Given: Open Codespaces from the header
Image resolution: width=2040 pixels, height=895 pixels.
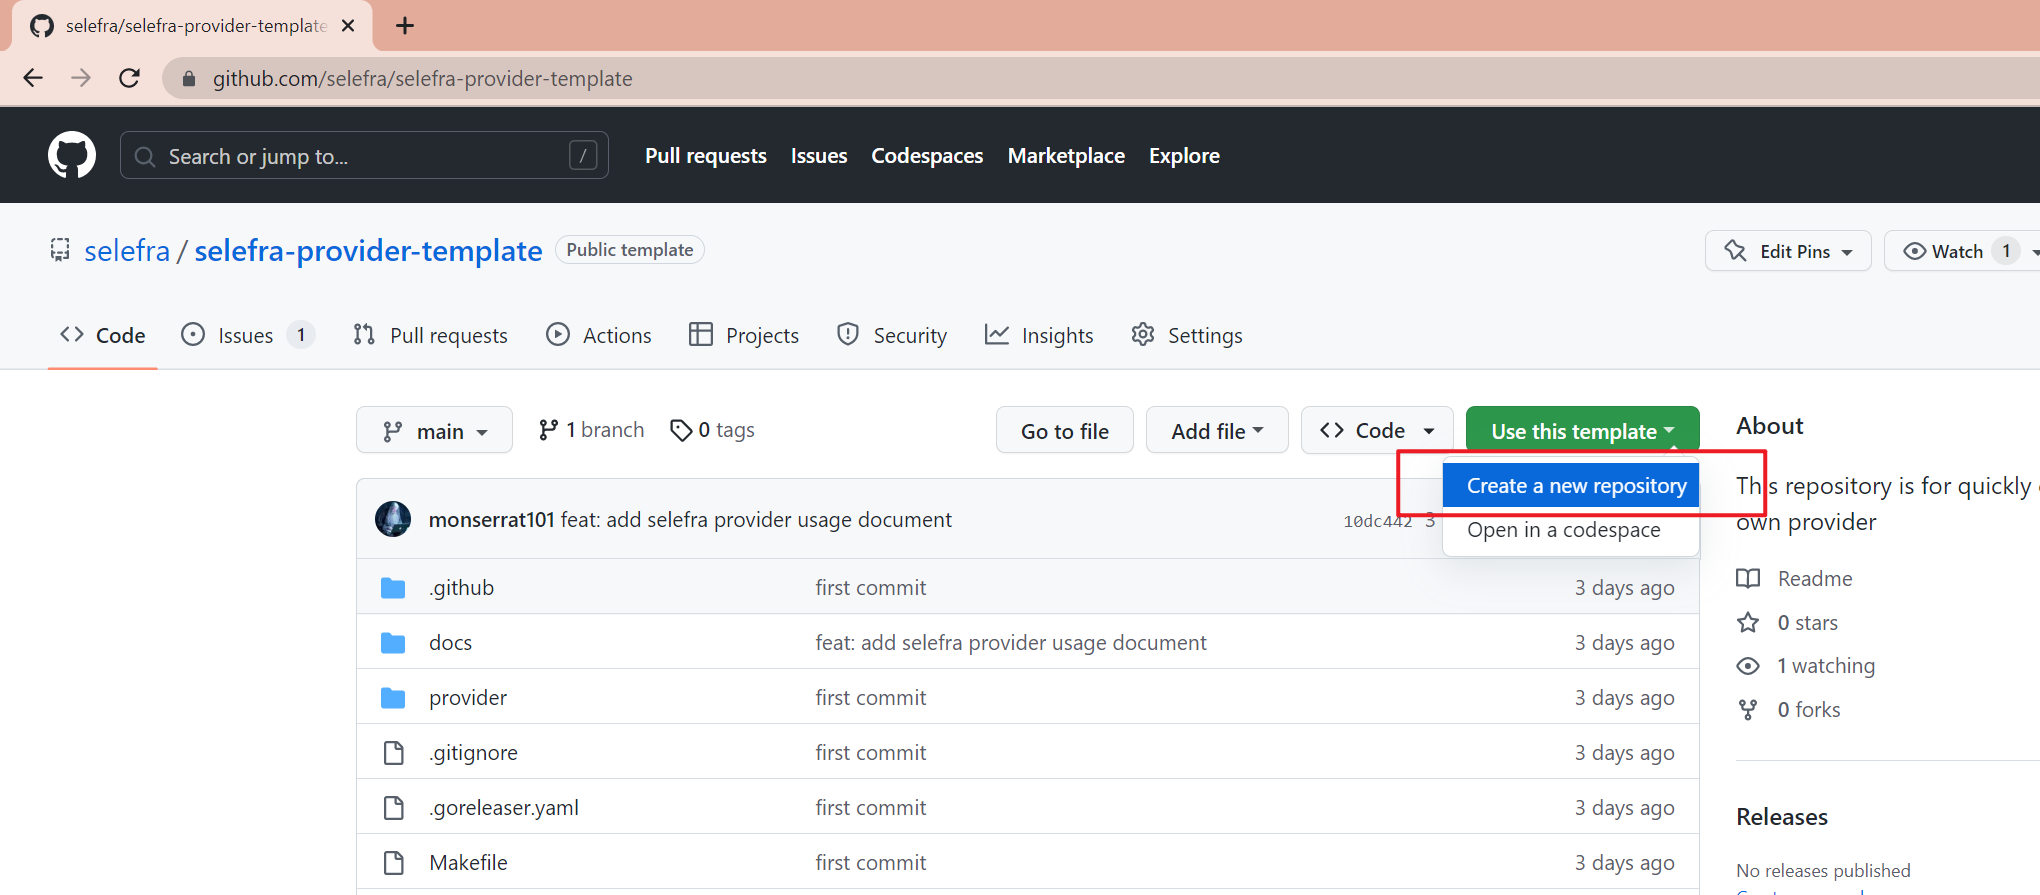Looking at the screenshot, I should 927,156.
